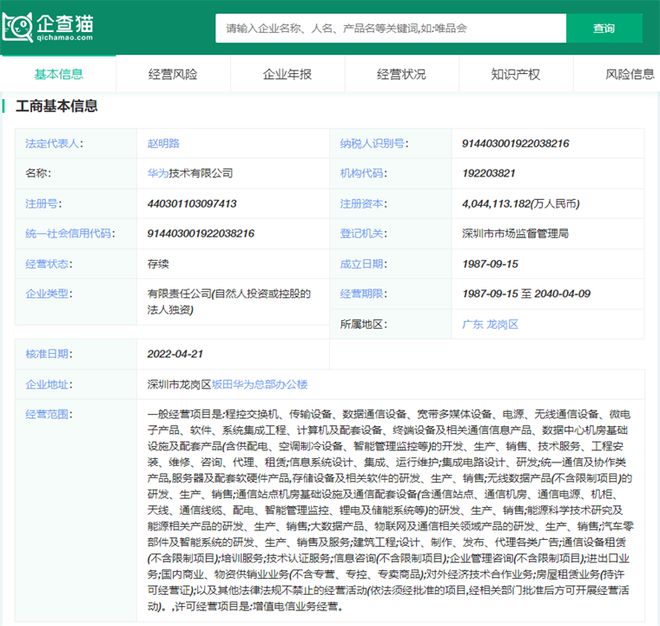Image resolution: width=660 pixels, height=626 pixels.
Task: Open the 知识产权 tab
Action: [516, 75]
